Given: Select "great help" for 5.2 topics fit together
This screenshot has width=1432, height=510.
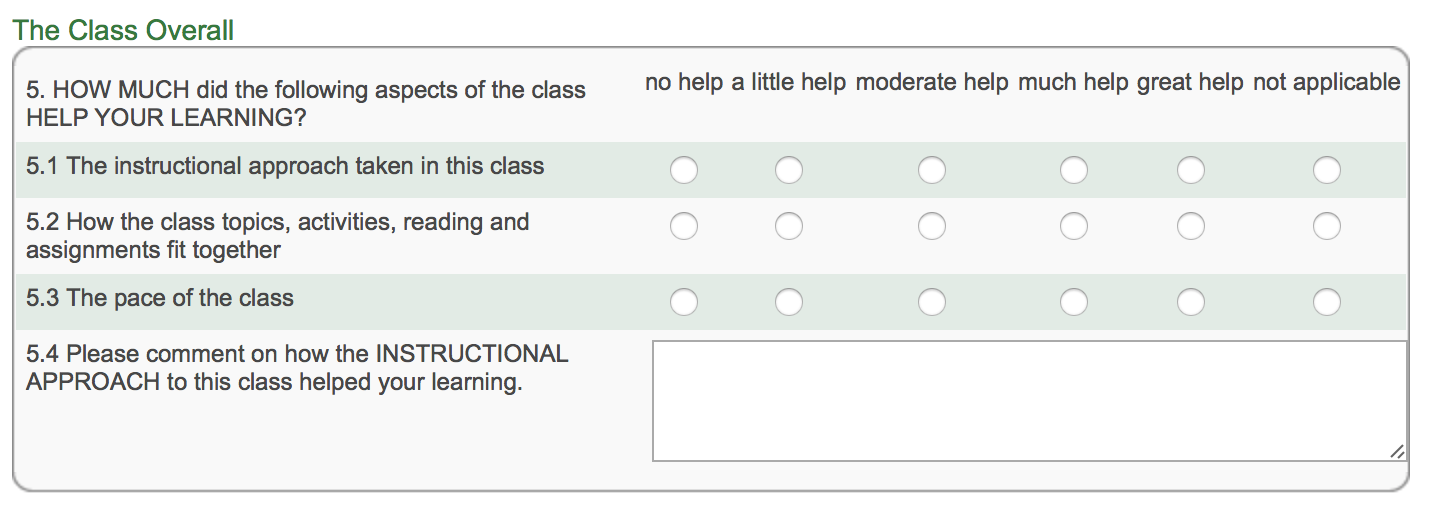Looking at the screenshot, I should (1190, 227).
